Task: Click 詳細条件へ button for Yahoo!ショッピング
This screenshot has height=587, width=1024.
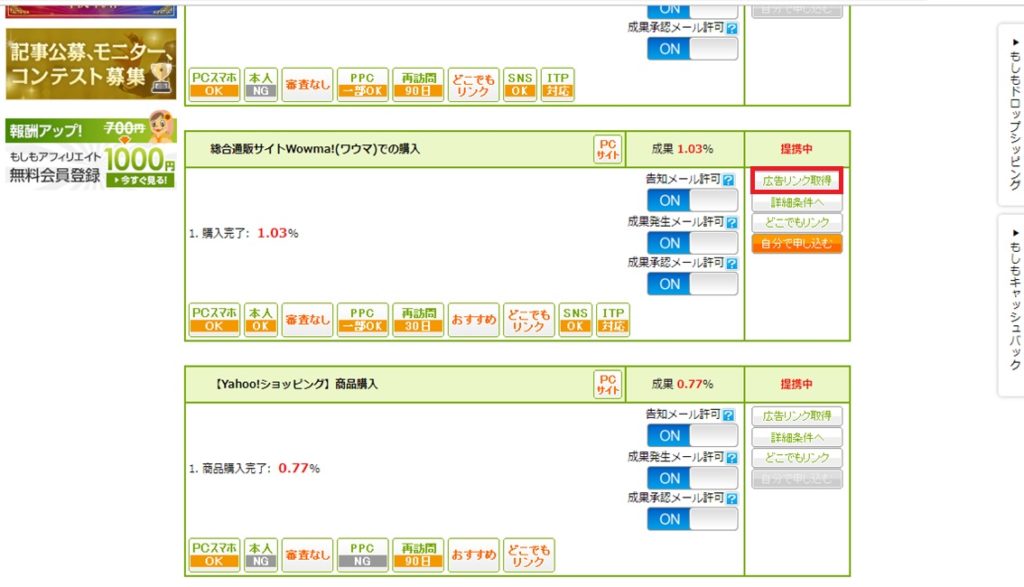Action: 797,437
